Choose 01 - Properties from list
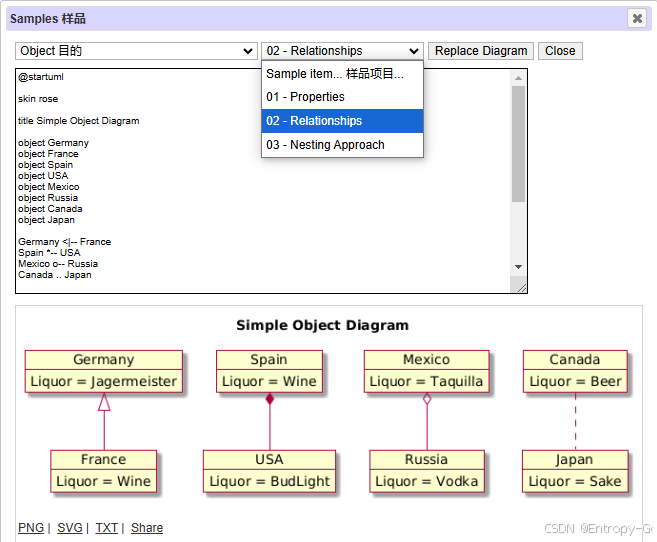Viewport: 657px width, 542px height. tap(342, 97)
